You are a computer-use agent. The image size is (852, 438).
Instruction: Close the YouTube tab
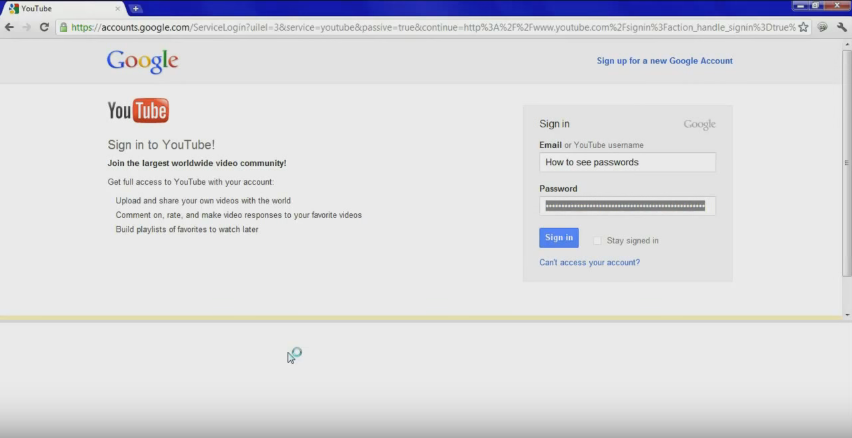point(117,9)
